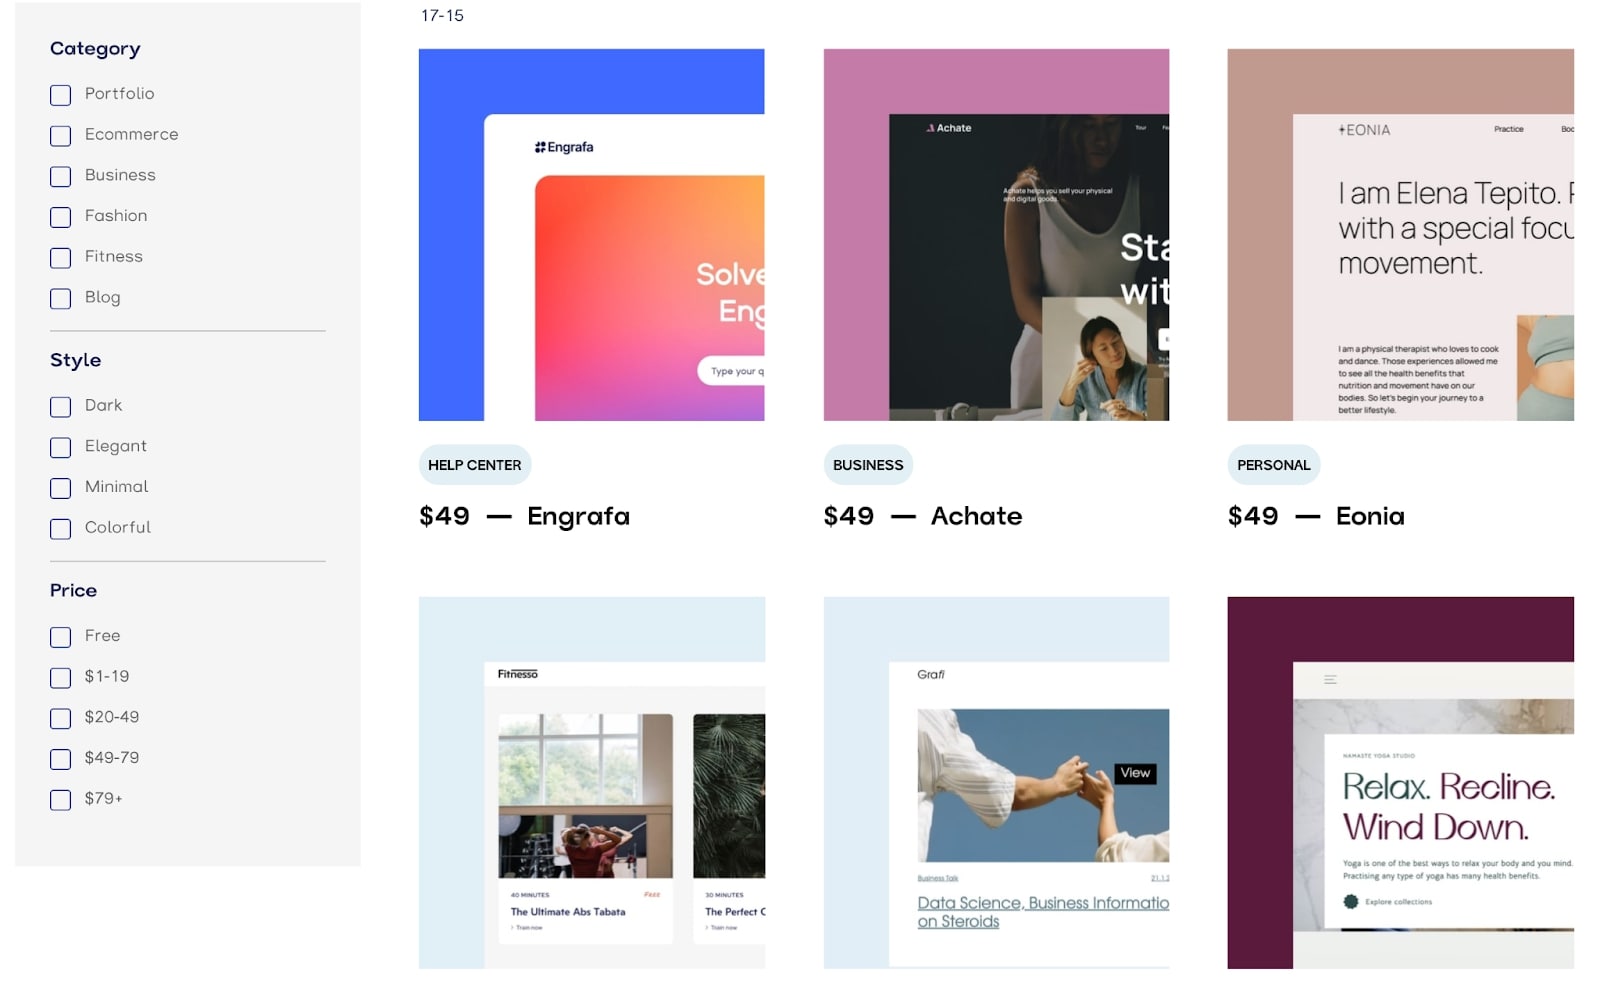Tick the Business category checkbox

click(x=61, y=177)
